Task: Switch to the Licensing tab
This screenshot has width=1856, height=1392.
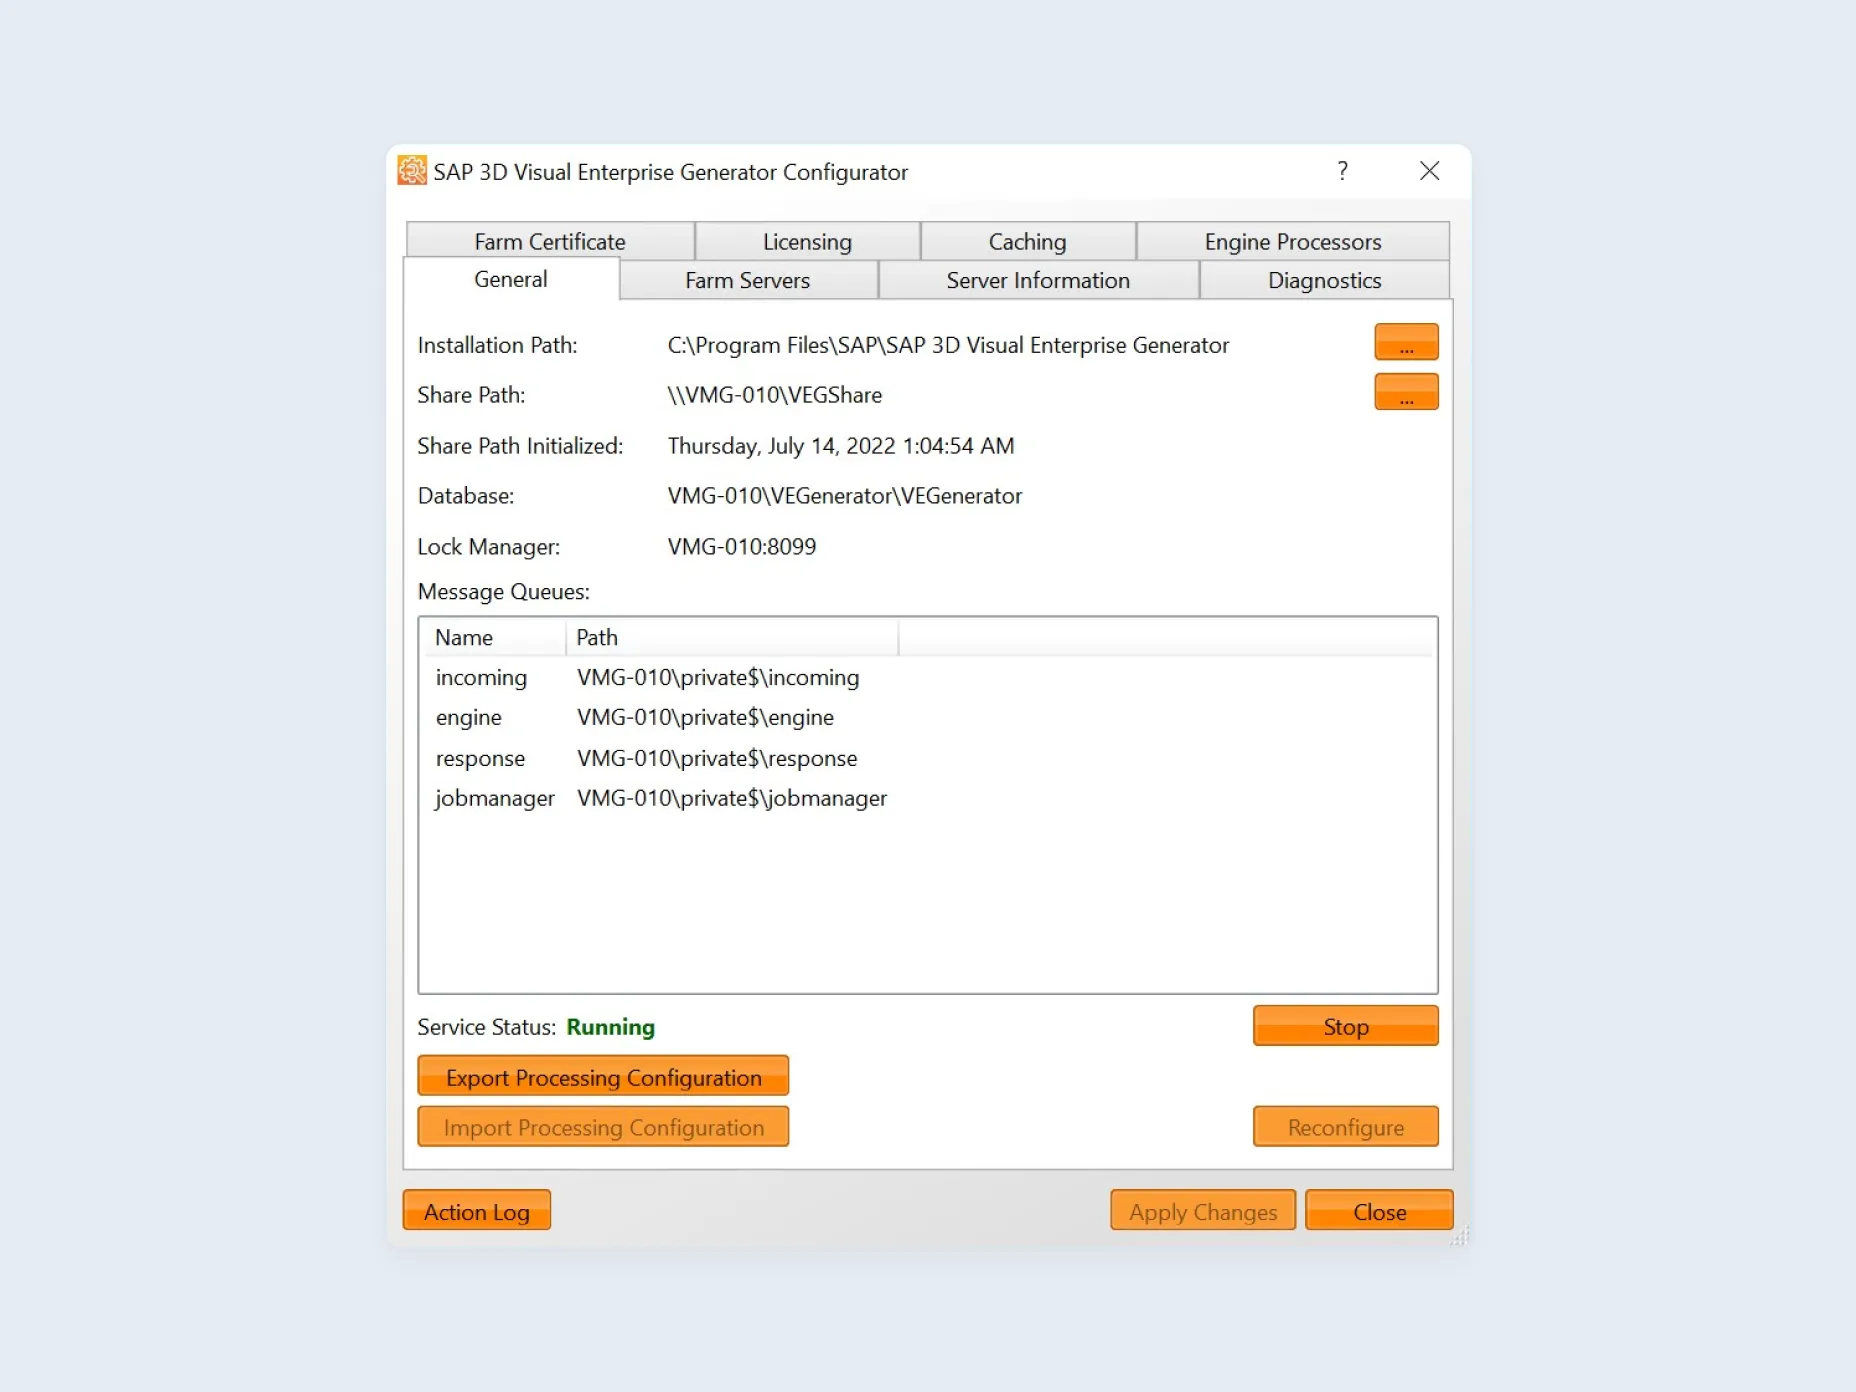Action: [807, 241]
